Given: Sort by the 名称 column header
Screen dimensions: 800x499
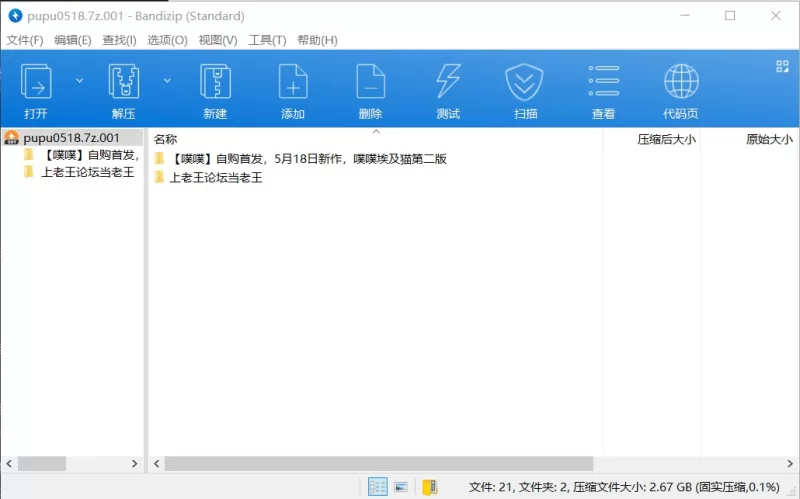Looking at the screenshot, I should point(166,139).
